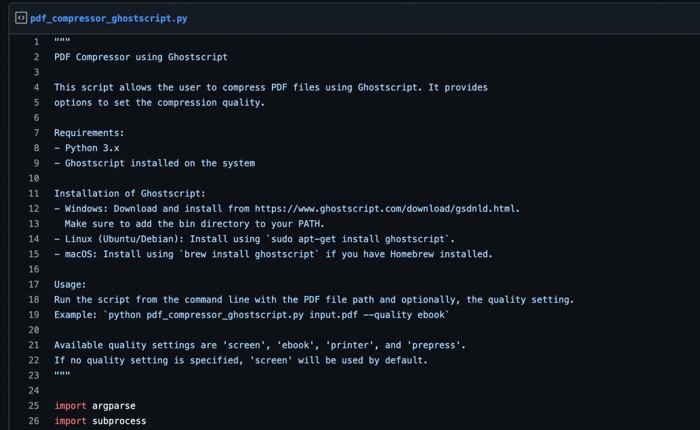The height and width of the screenshot is (430, 700).
Task: Select line number 19
Action: pyautogui.click(x=34, y=315)
